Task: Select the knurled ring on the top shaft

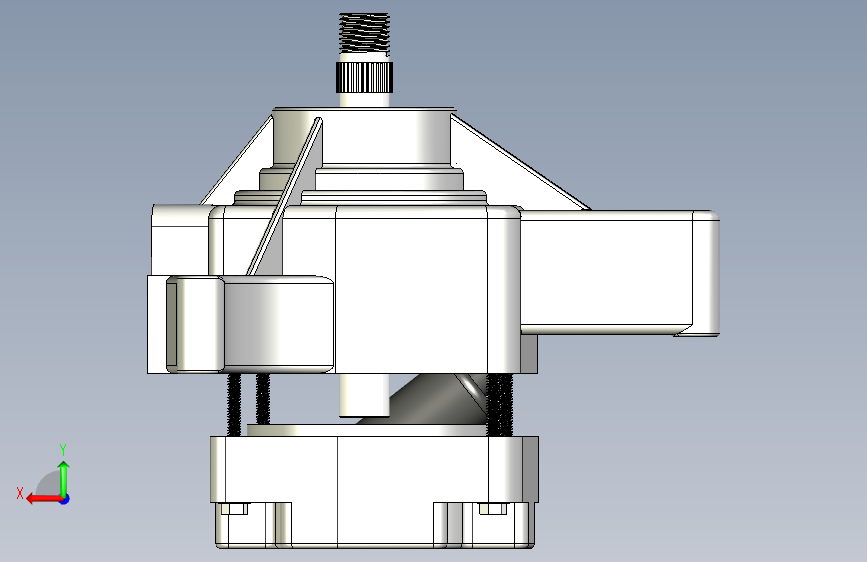Action: pyautogui.click(x=364, y=77)
